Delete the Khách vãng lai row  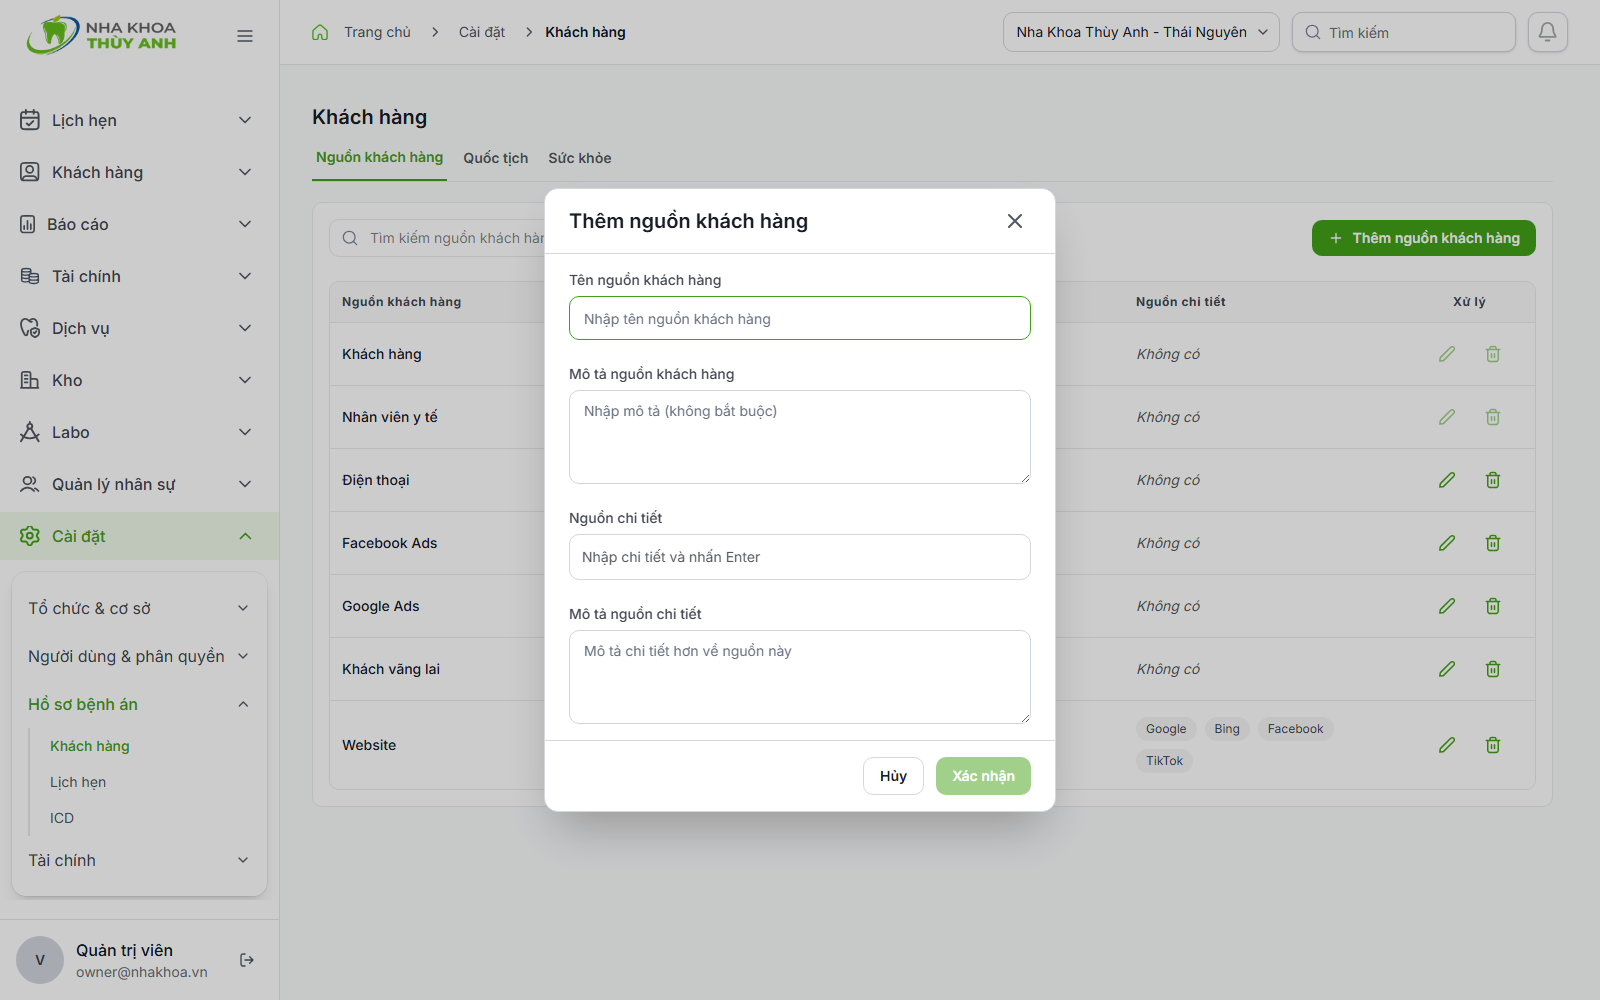1493,669
